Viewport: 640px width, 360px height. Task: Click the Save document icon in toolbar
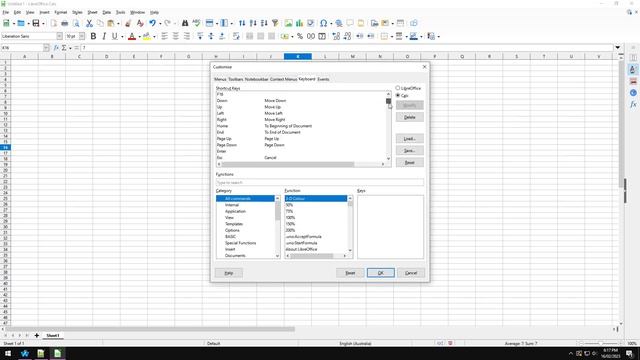point(36,23)
